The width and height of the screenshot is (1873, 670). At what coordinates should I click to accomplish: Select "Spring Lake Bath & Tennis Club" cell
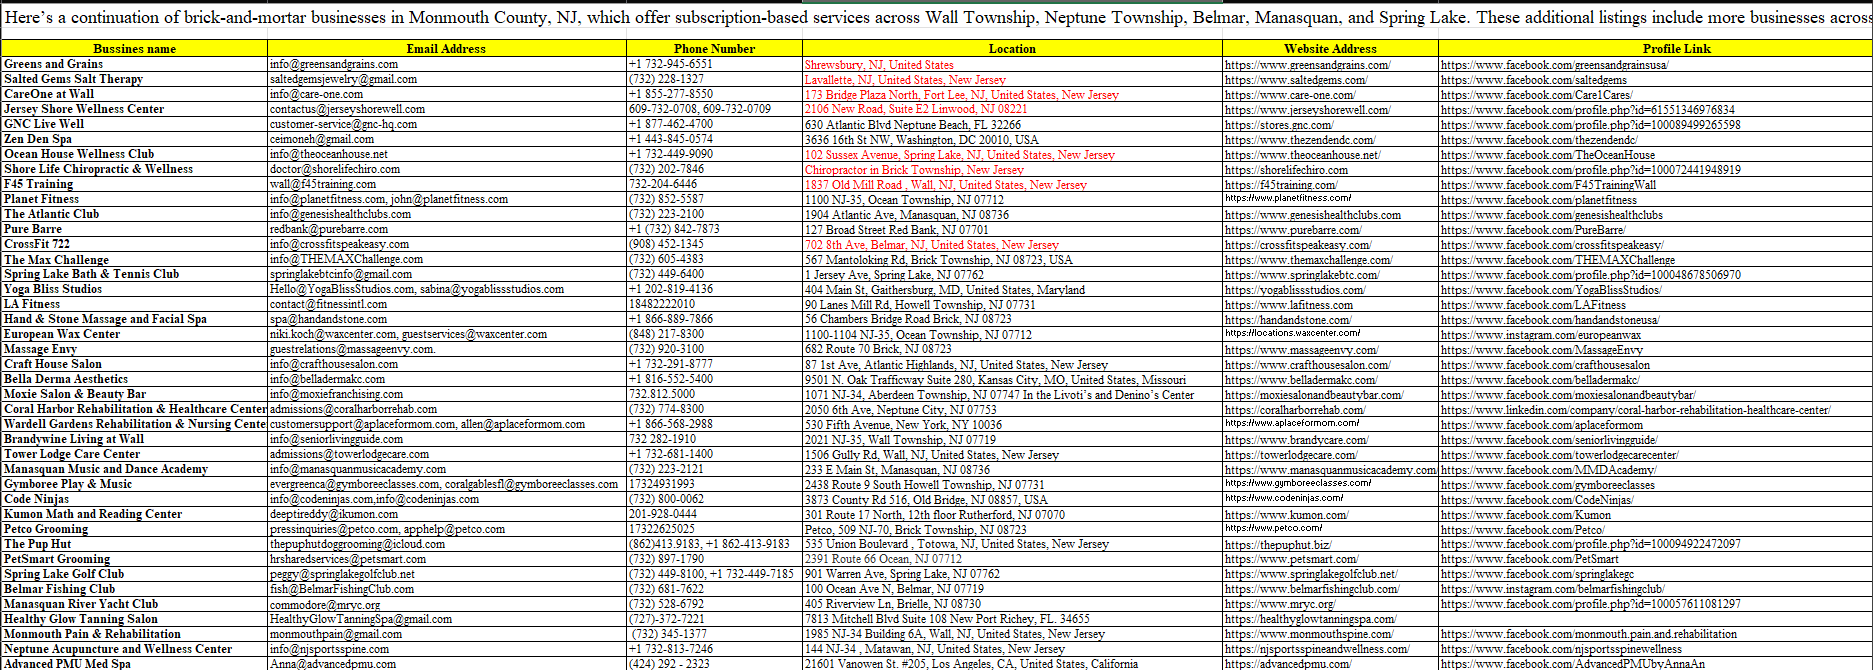coord(134,274)
